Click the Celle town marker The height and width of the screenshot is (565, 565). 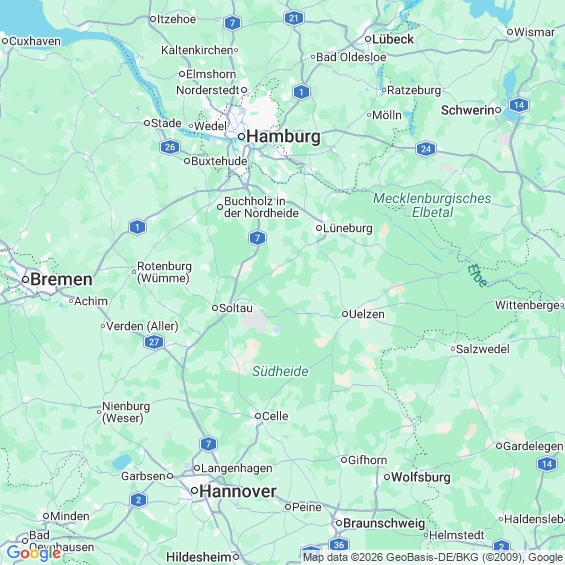(x=258, y=416)
